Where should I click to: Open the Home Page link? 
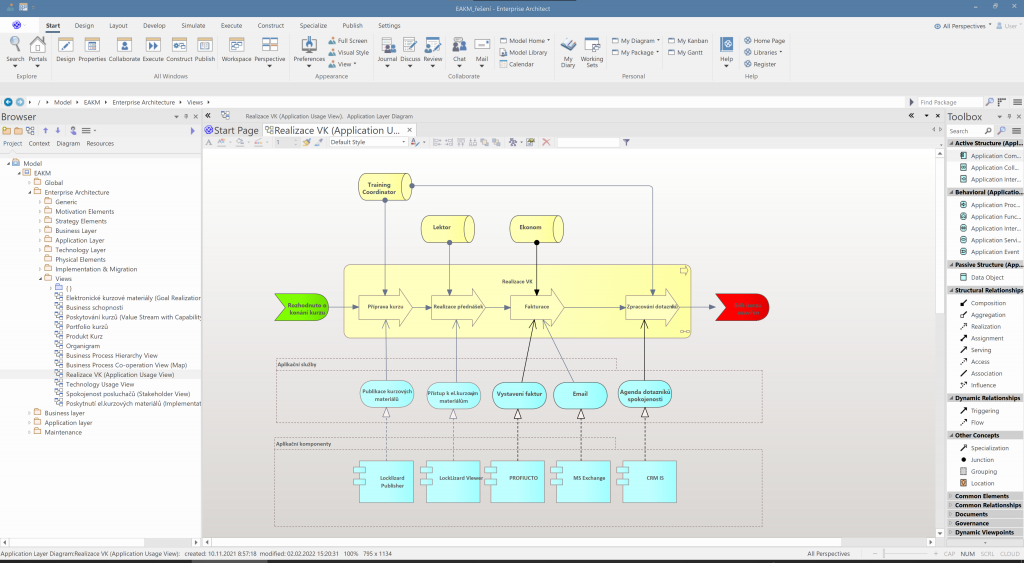pyautogui.click(x=764, y=40)
